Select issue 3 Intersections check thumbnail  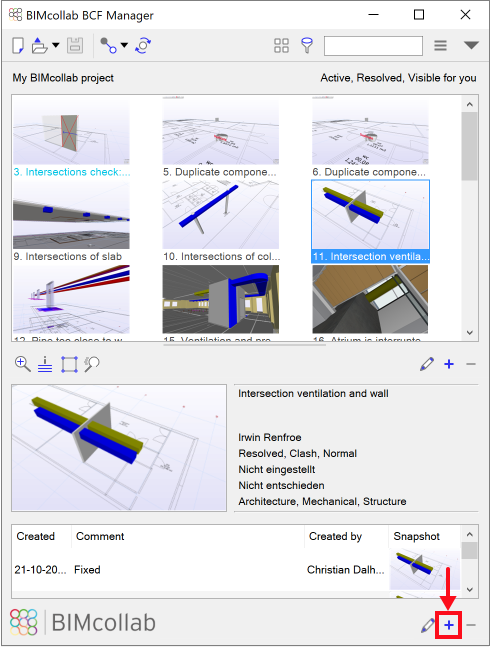71,137
